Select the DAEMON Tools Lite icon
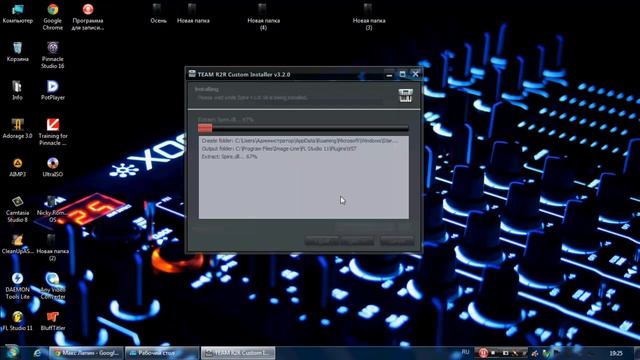This screenshot has height=360, width=640. coord(18,286)
